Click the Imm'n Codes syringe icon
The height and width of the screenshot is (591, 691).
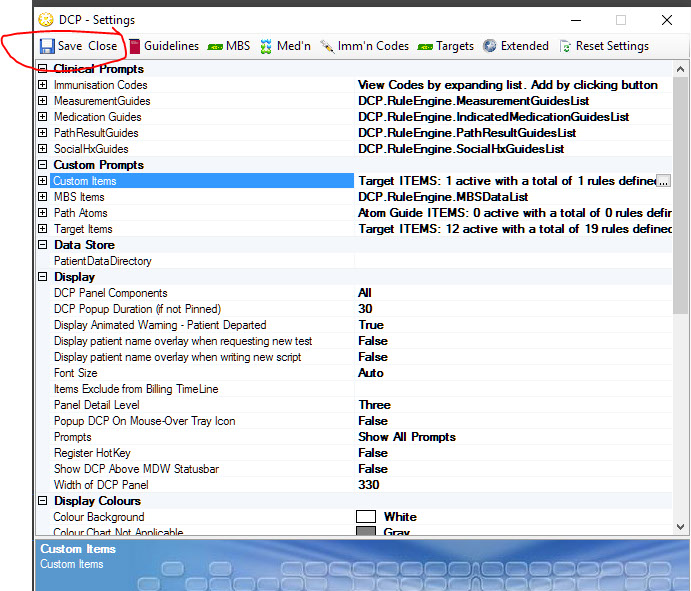pyautogui.click(x=327, y=46)
